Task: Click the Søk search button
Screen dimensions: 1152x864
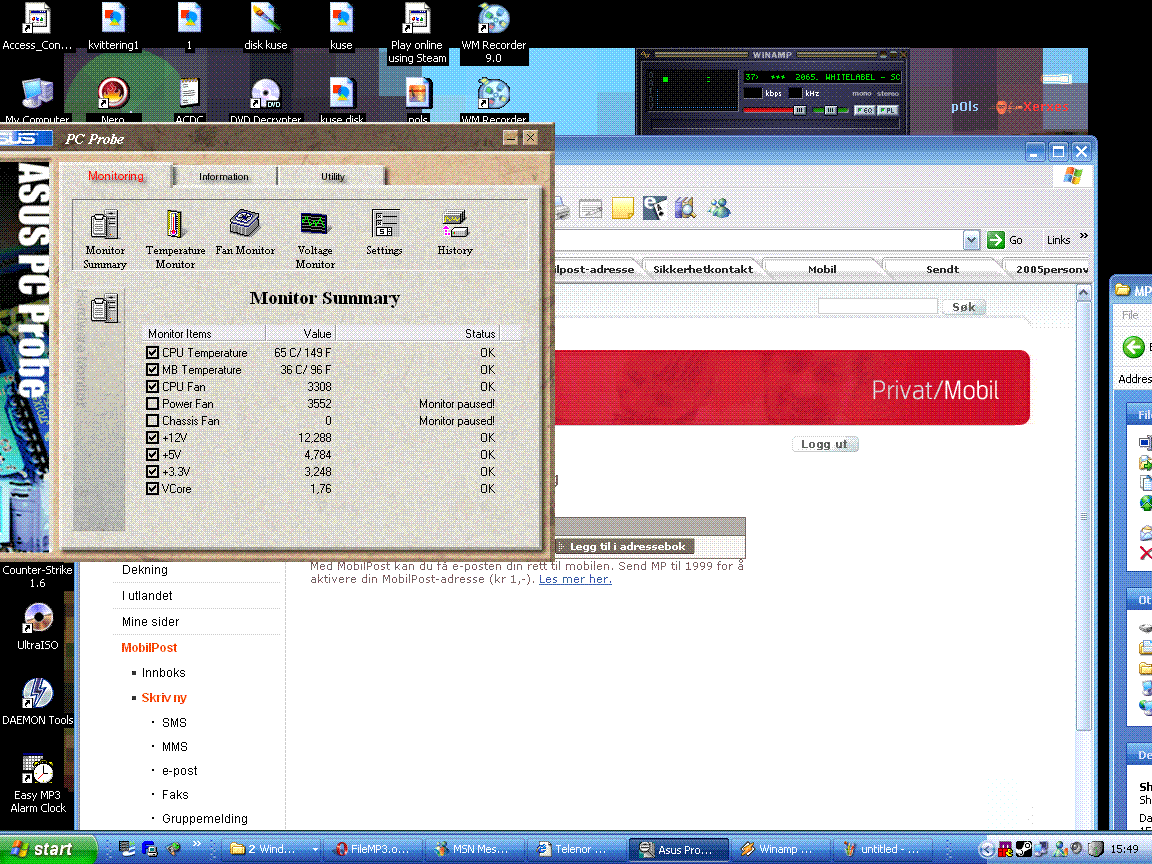Action: tap(964, 307)
